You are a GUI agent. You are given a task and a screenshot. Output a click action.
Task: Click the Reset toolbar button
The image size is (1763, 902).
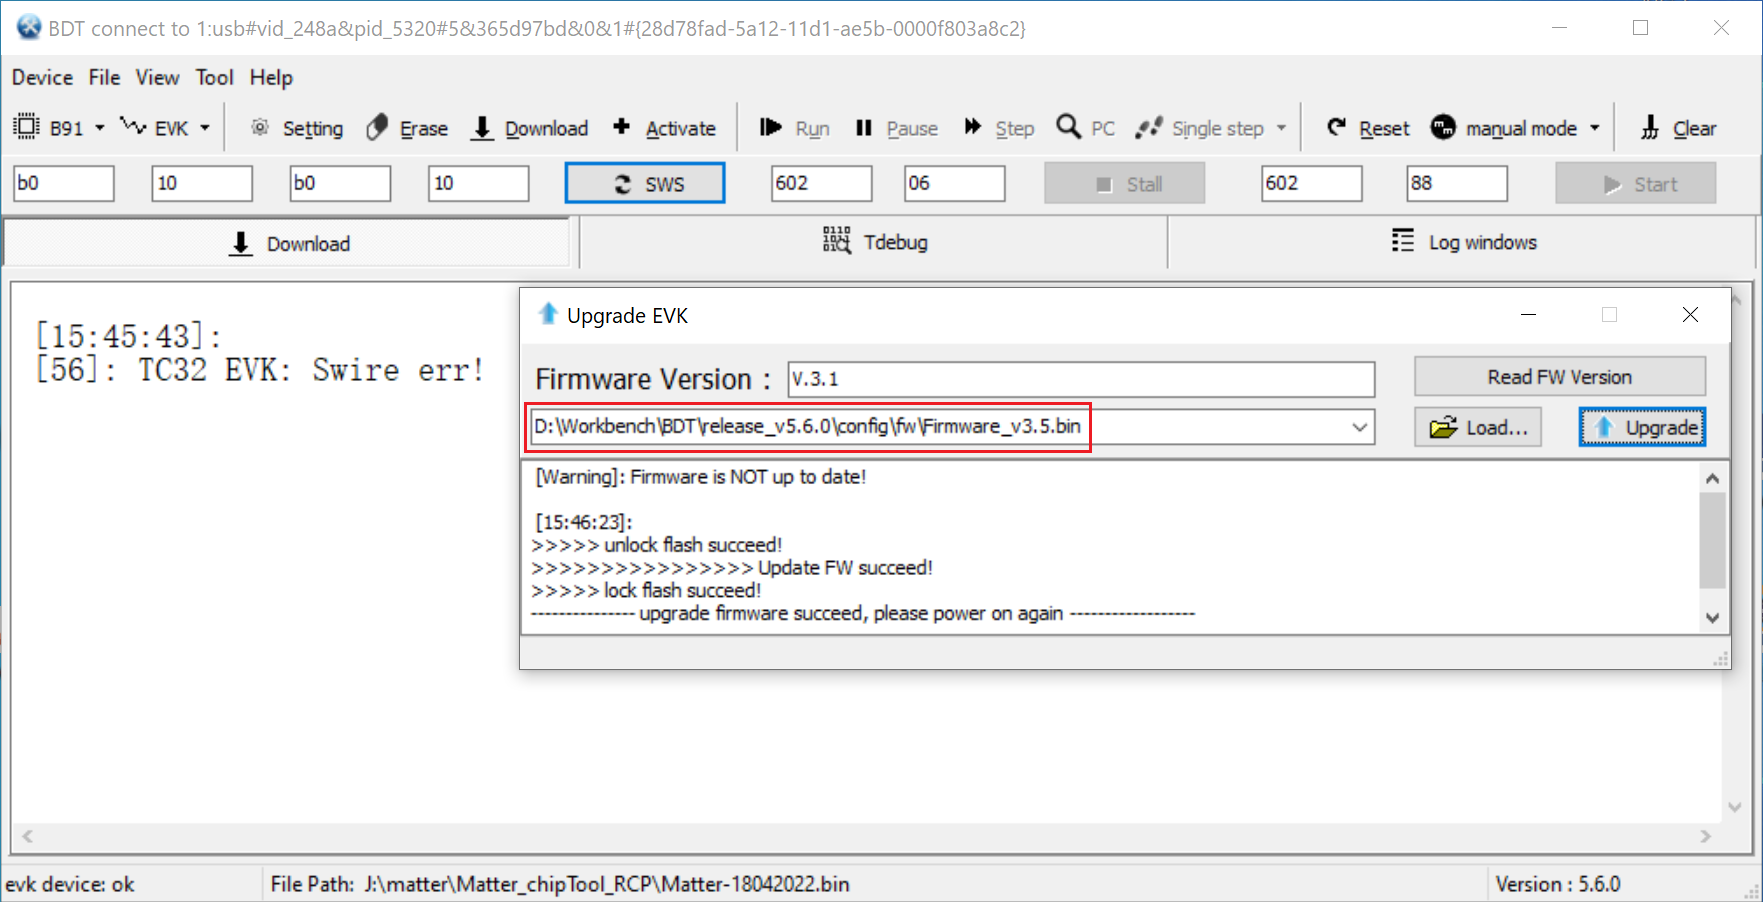pyautogui.click(x=1367, y=128)
